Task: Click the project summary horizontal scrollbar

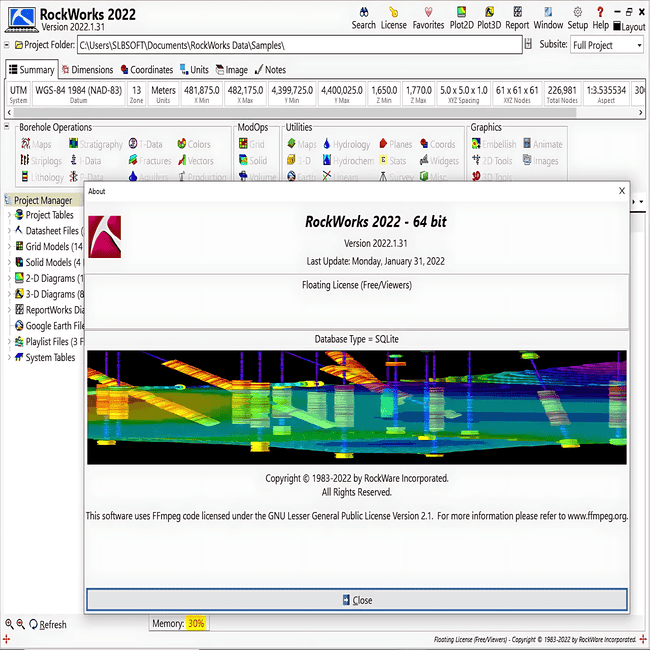Action: point(325,112)
